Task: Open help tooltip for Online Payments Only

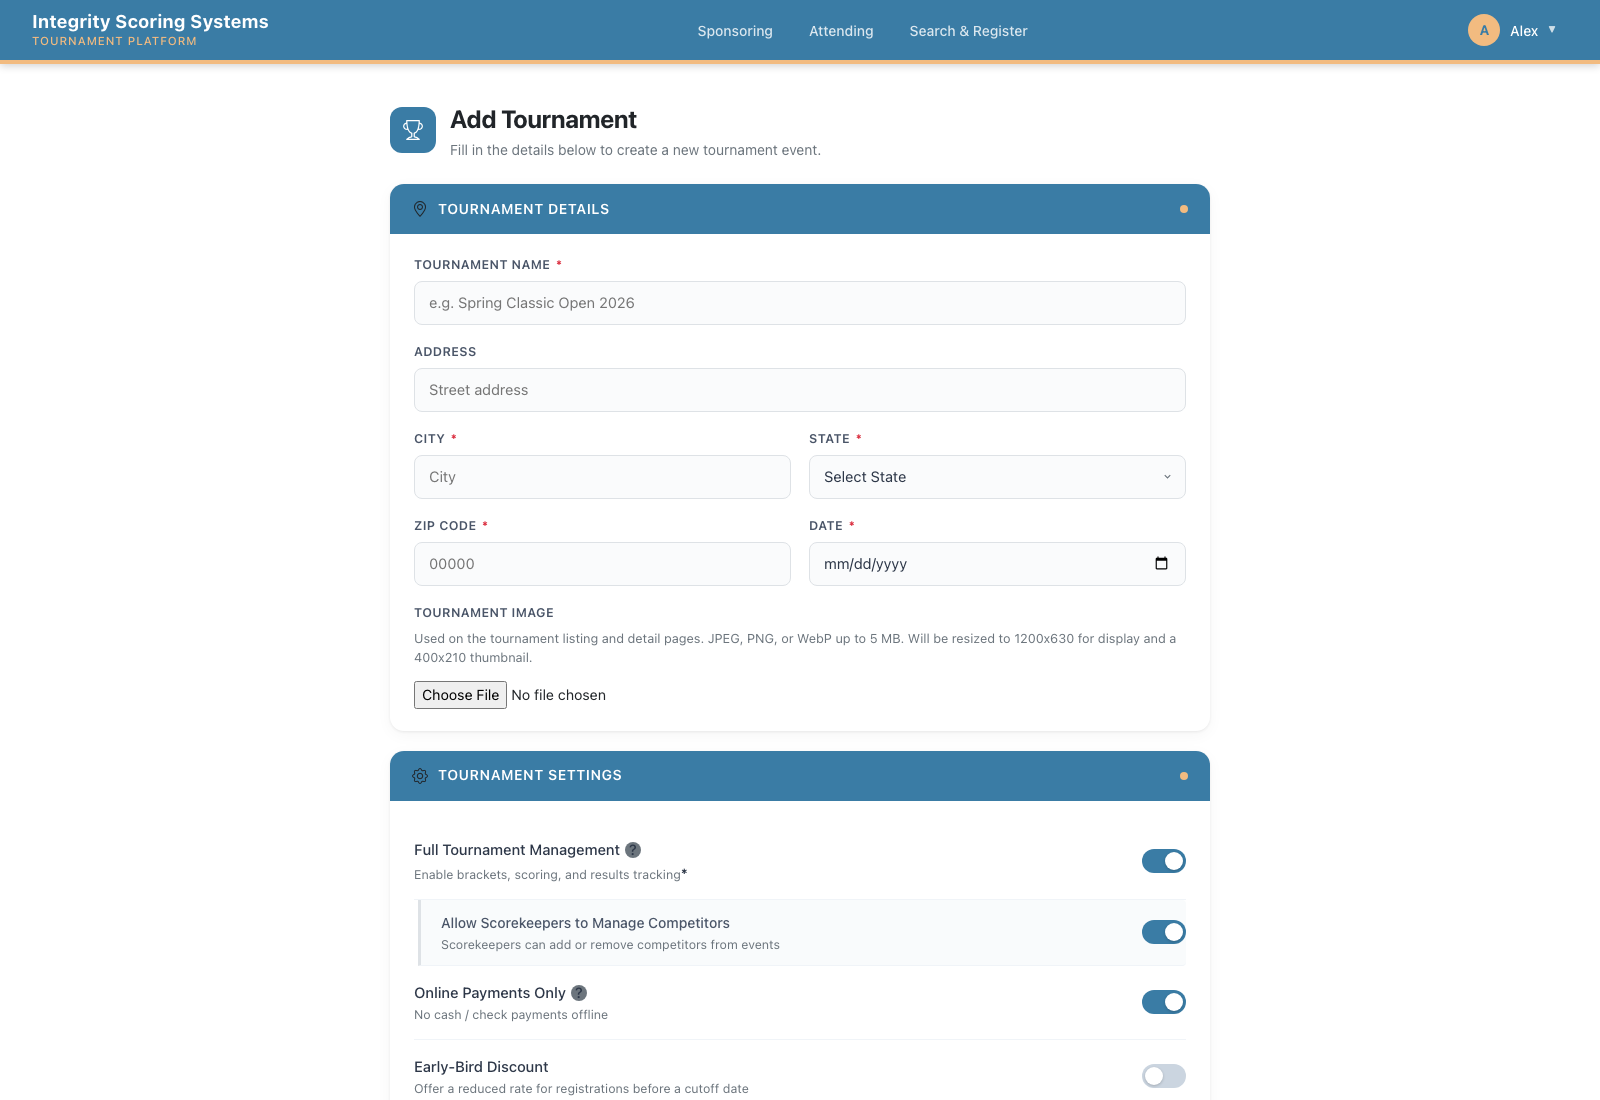Action: pos(579,993)
